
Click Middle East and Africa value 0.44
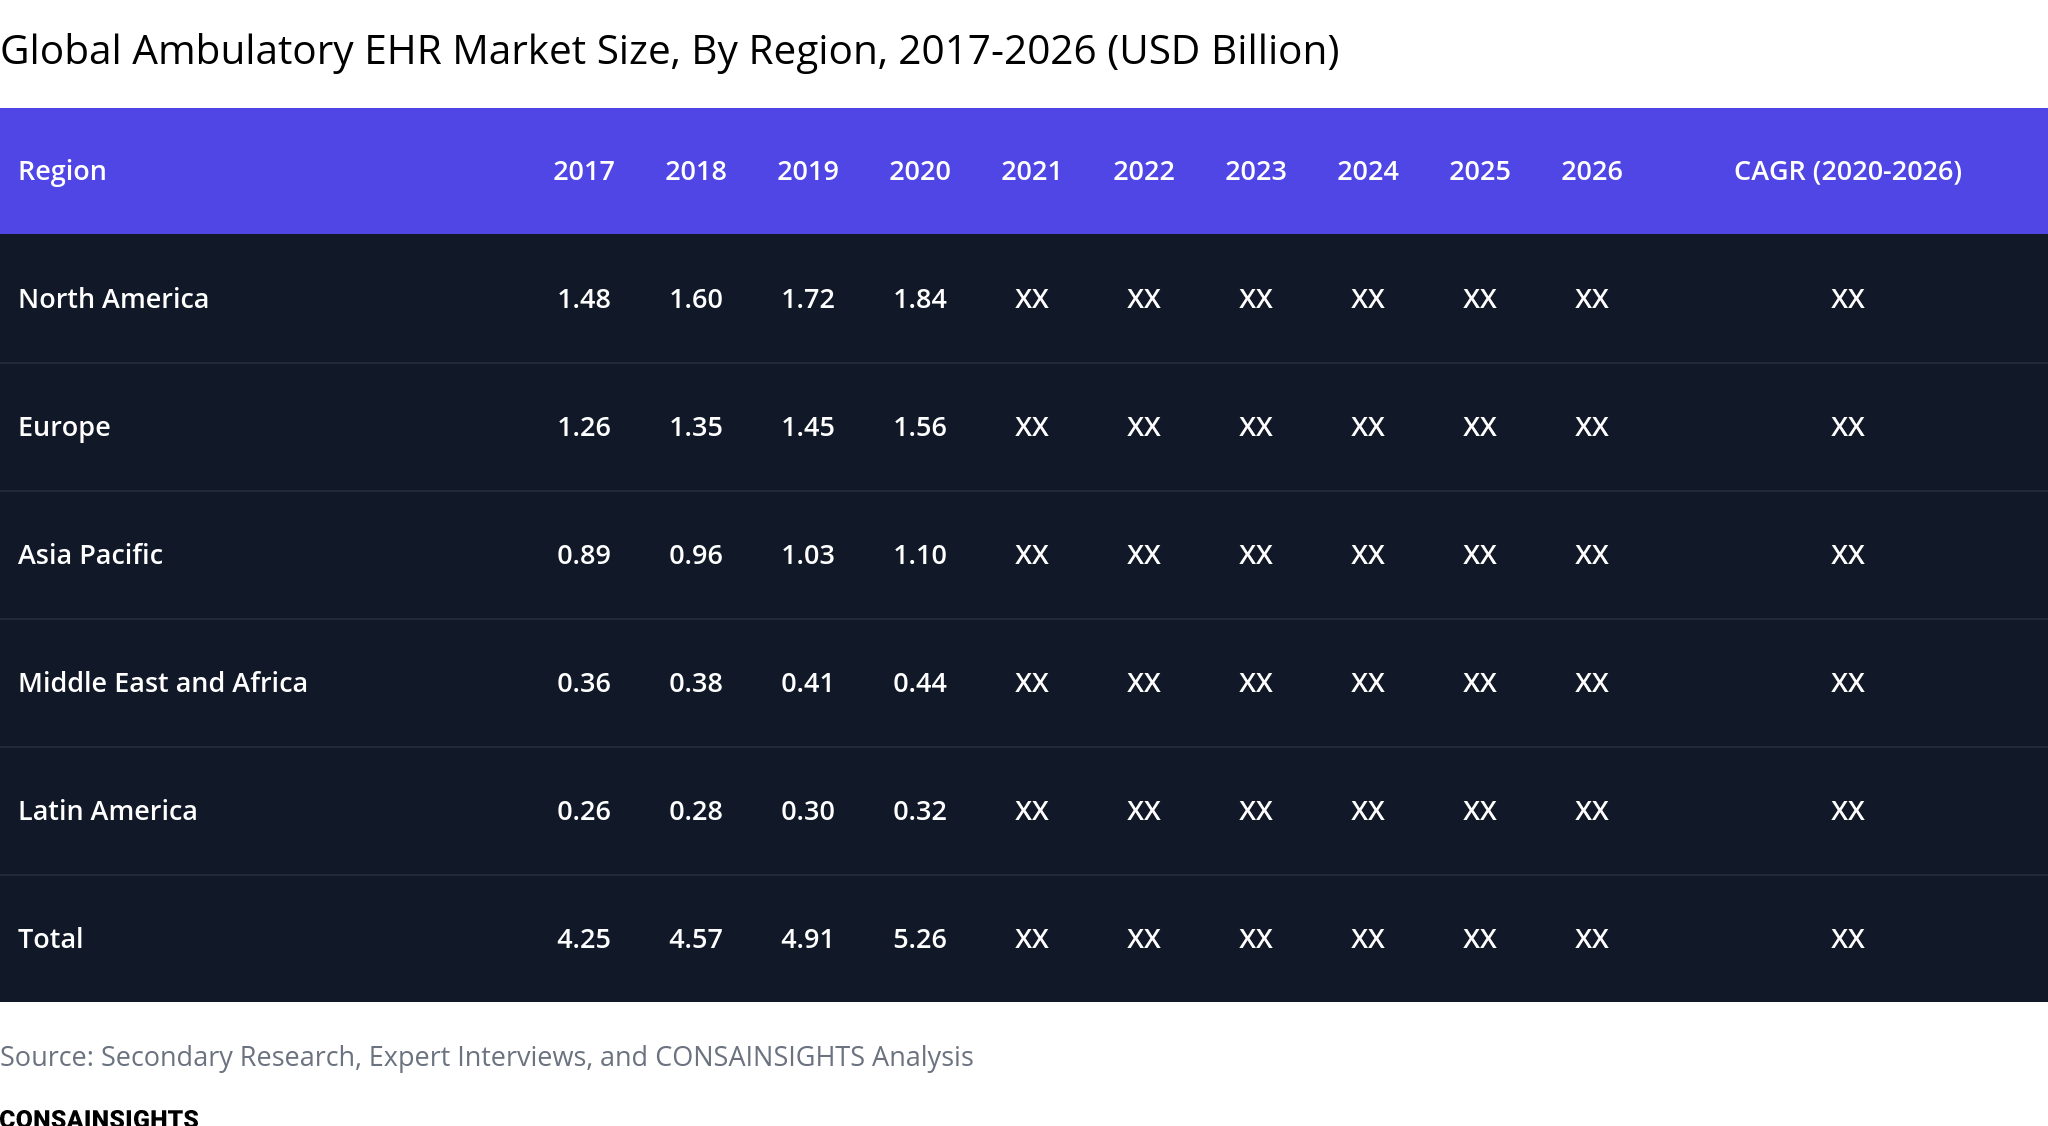(920, 682)
